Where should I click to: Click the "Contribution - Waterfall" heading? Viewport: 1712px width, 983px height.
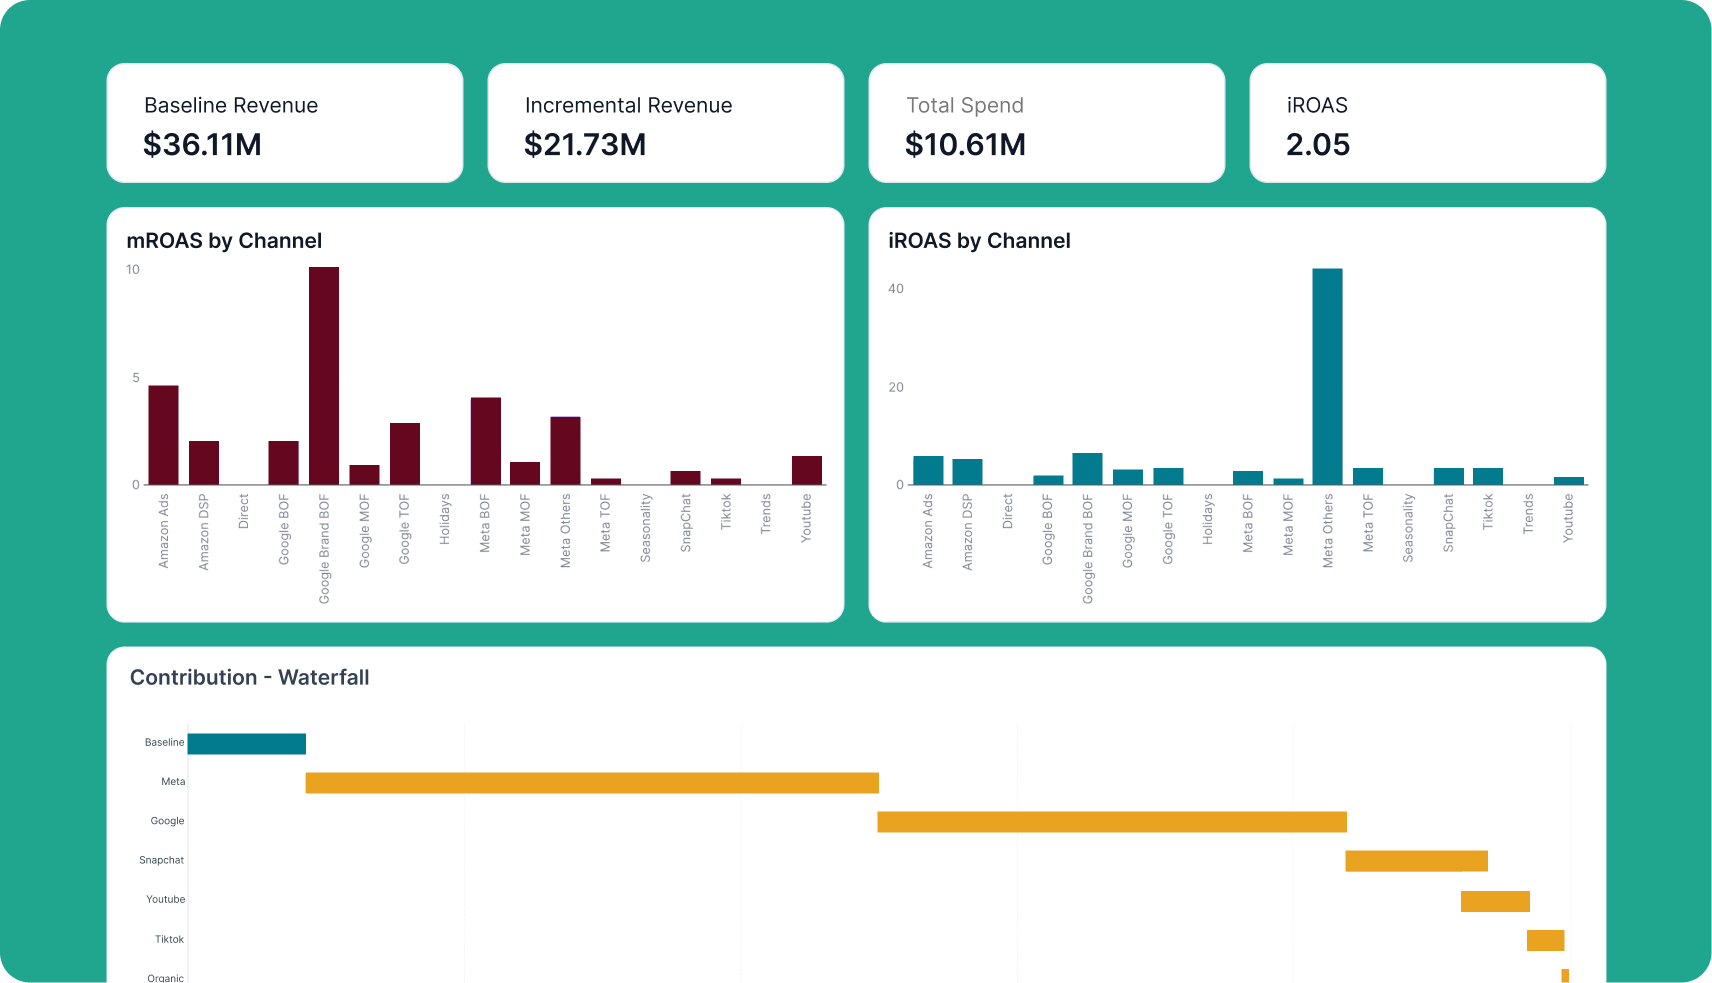[250, 678]
